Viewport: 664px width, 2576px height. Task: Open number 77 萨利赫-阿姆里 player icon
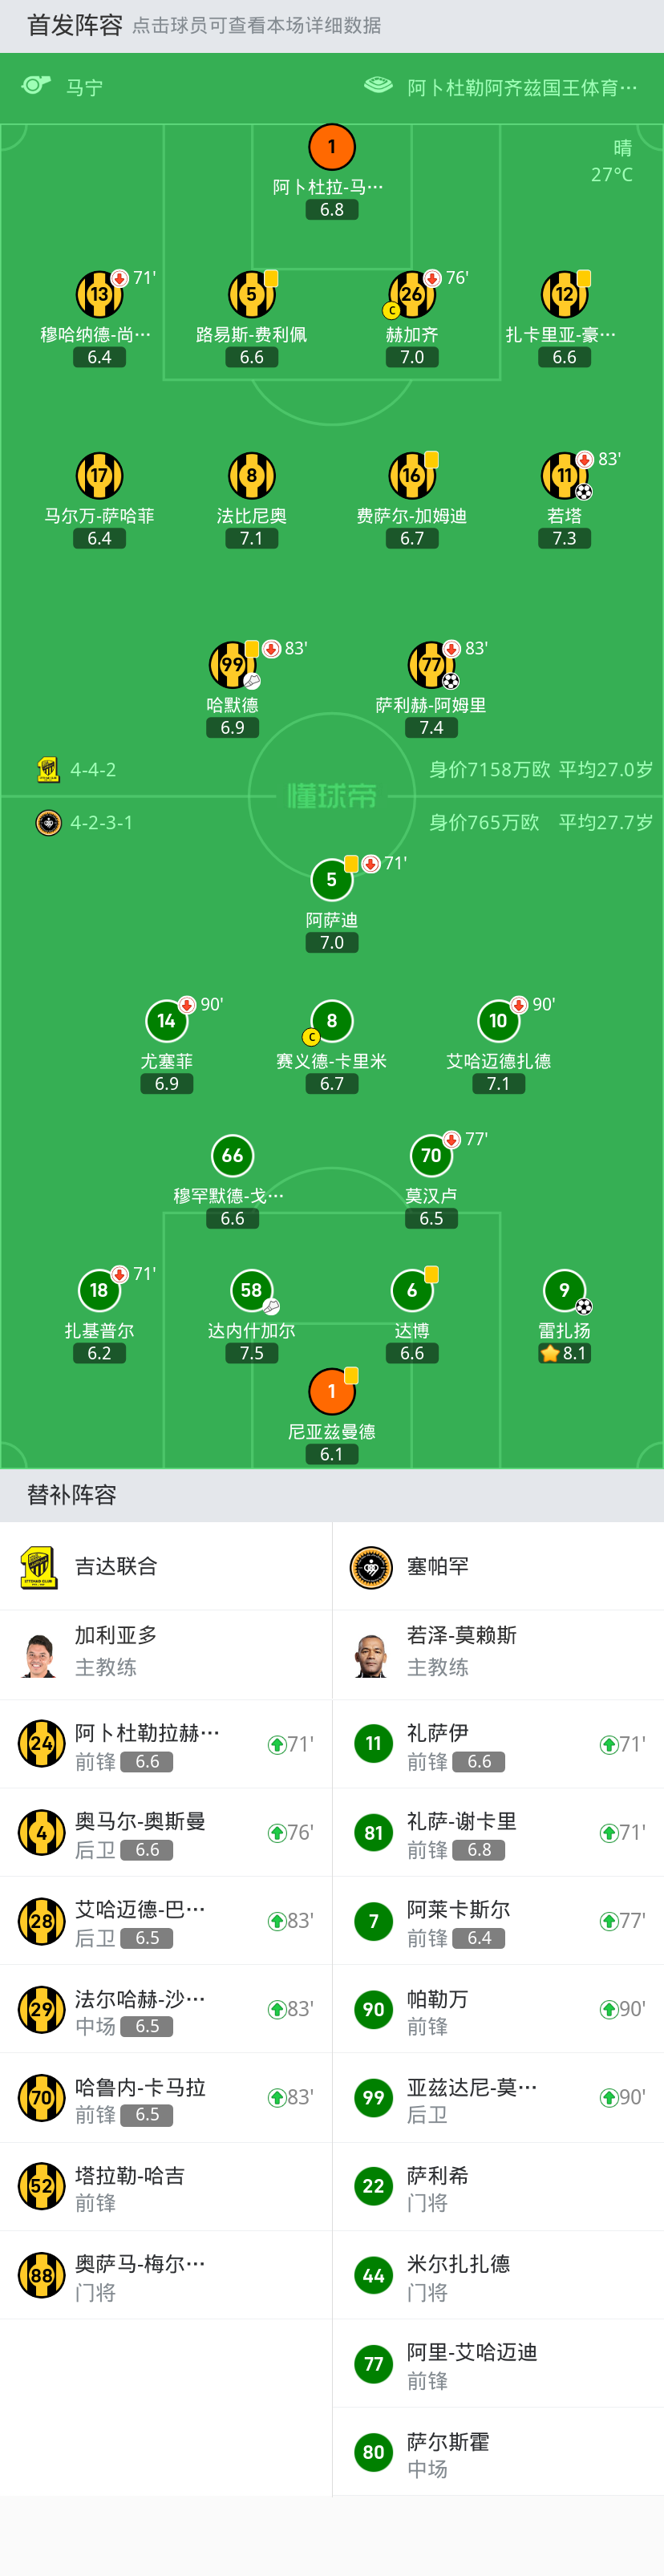pos(431,665)
